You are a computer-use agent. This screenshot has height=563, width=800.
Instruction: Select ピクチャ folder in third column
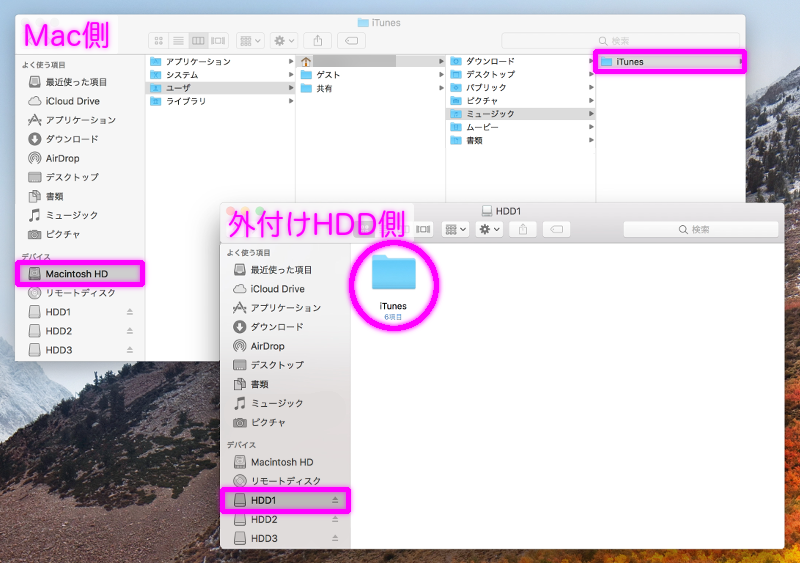point(521,101)
